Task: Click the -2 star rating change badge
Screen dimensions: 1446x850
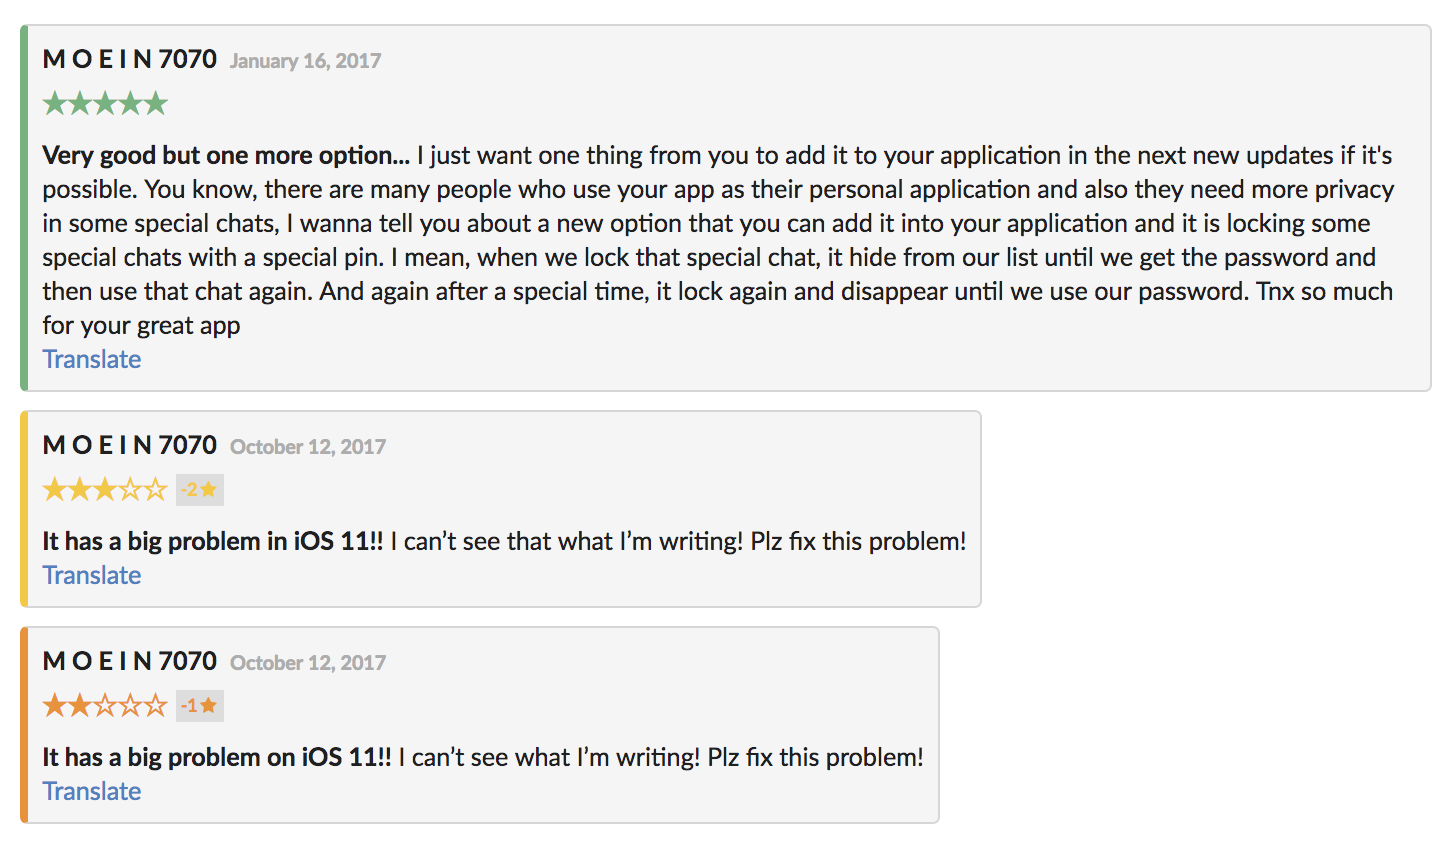Action: pos(200,490)
